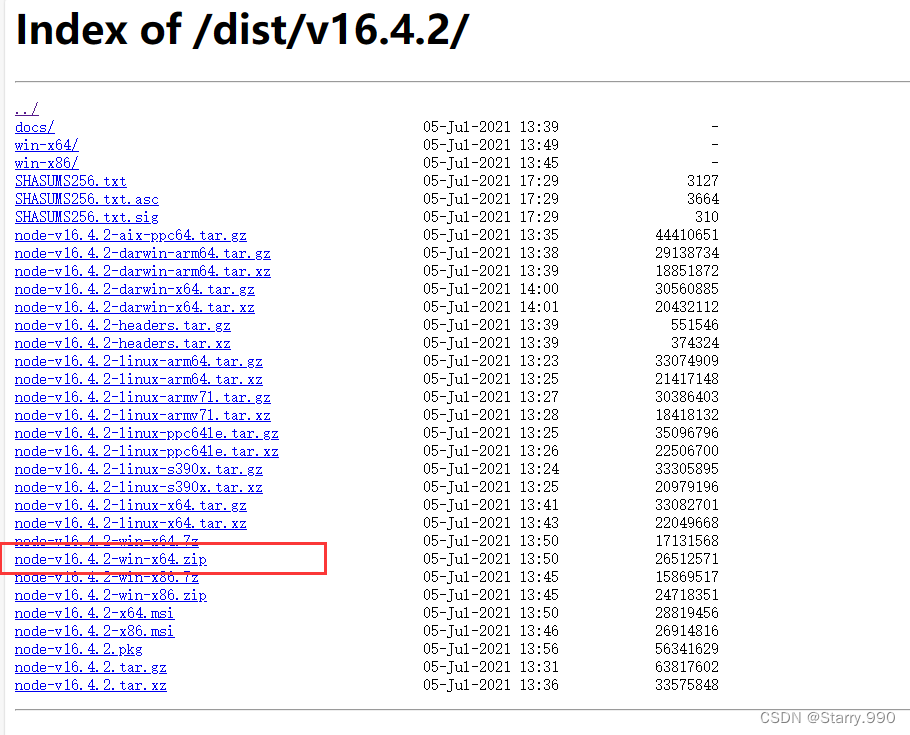Download node-v16.4.2-darwin-arm64.tar.gz
Image resolution: width=910 pixels, height=735 pixels.
pyautogui.click(x=143, y=253)
